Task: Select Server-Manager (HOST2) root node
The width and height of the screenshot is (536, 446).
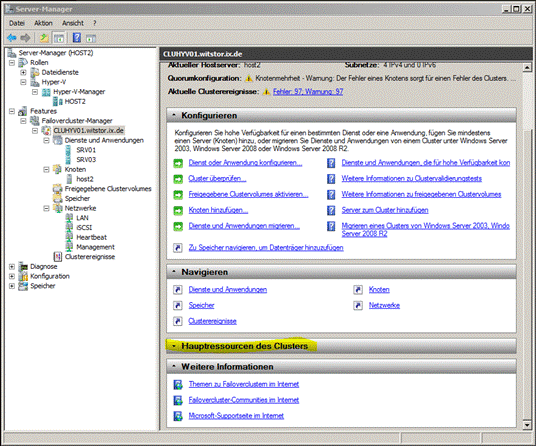Action: (56, 53)
